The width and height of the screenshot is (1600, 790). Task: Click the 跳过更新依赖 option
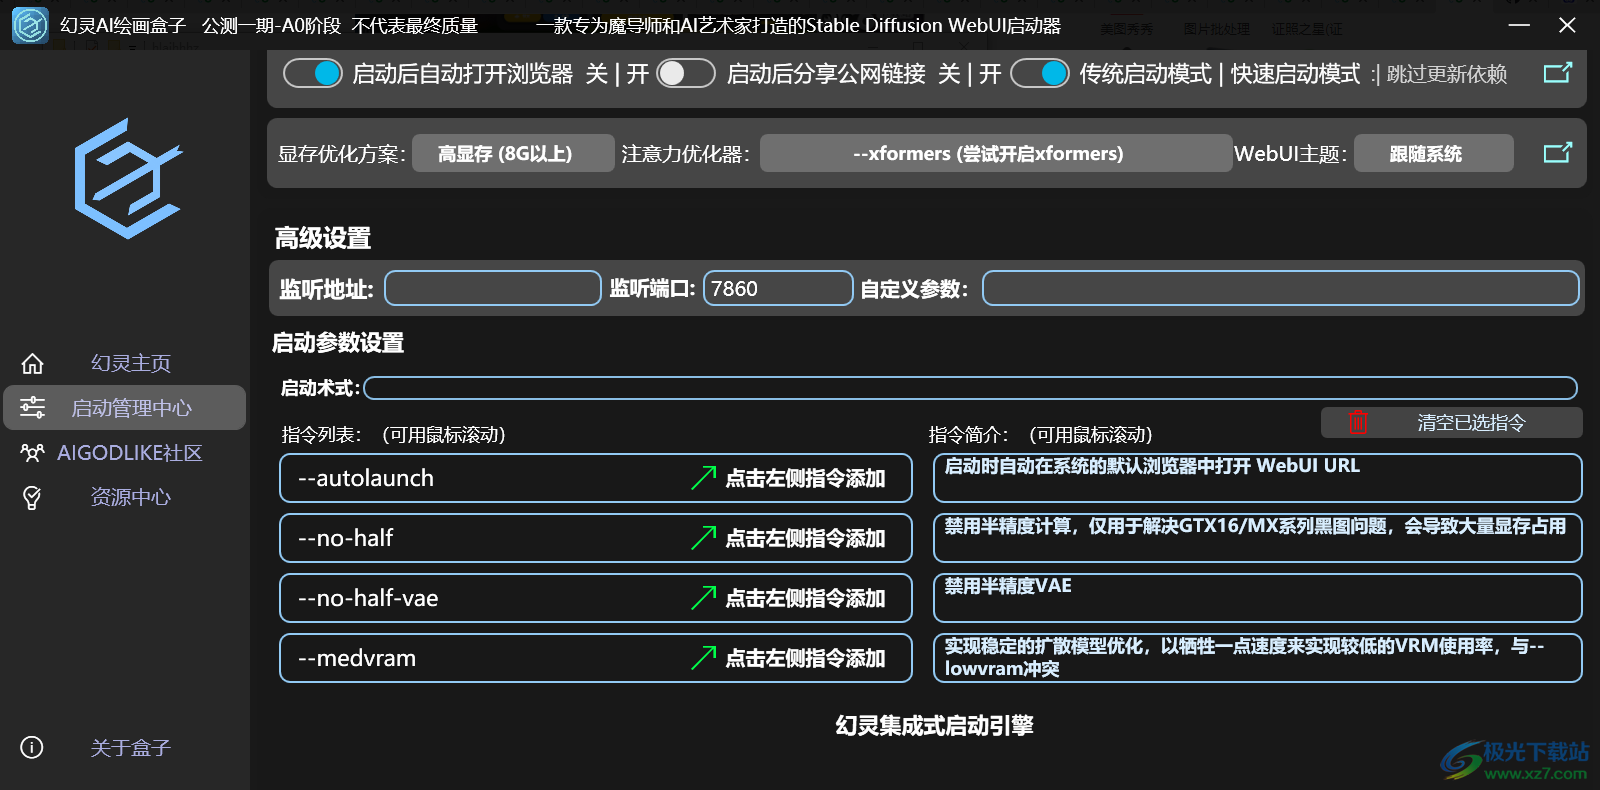click(x=1446, y=74)
